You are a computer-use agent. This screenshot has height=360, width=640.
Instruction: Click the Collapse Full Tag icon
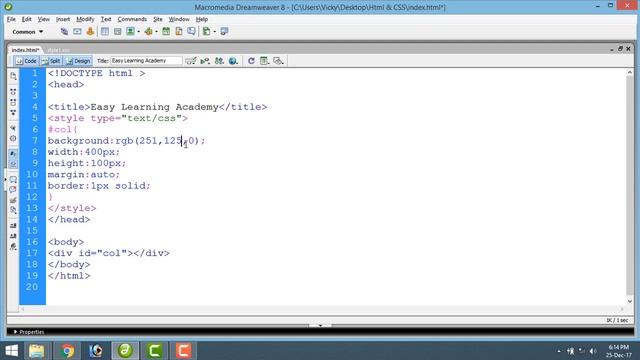pos(13,91)
